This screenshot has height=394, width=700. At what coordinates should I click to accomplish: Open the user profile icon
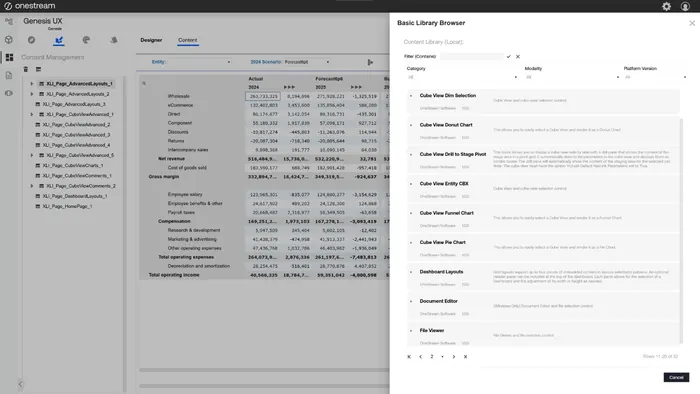click(x=685, y=6)
